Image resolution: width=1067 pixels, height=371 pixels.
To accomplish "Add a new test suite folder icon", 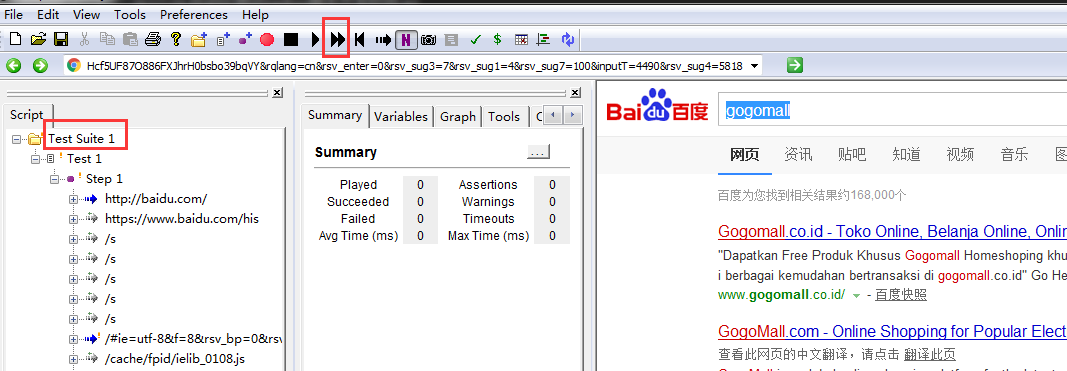I will (x=199, y=39).
